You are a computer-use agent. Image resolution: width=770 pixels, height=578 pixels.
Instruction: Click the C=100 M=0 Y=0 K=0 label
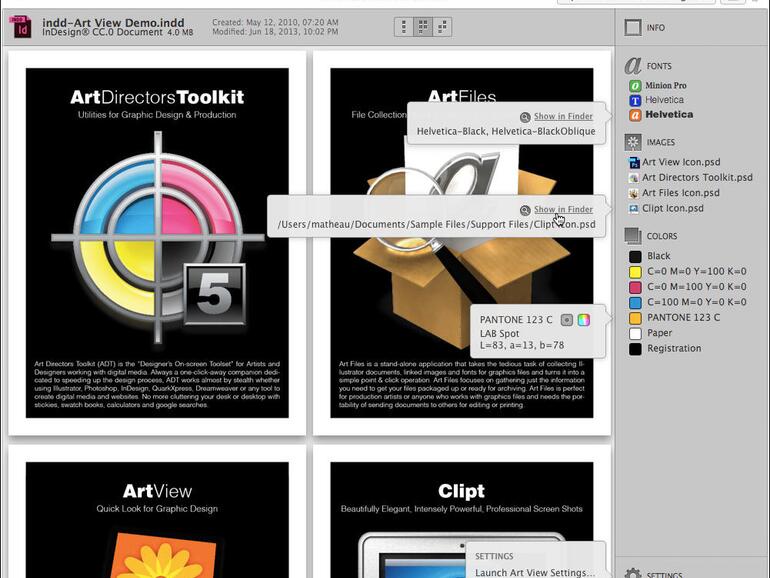697,302
